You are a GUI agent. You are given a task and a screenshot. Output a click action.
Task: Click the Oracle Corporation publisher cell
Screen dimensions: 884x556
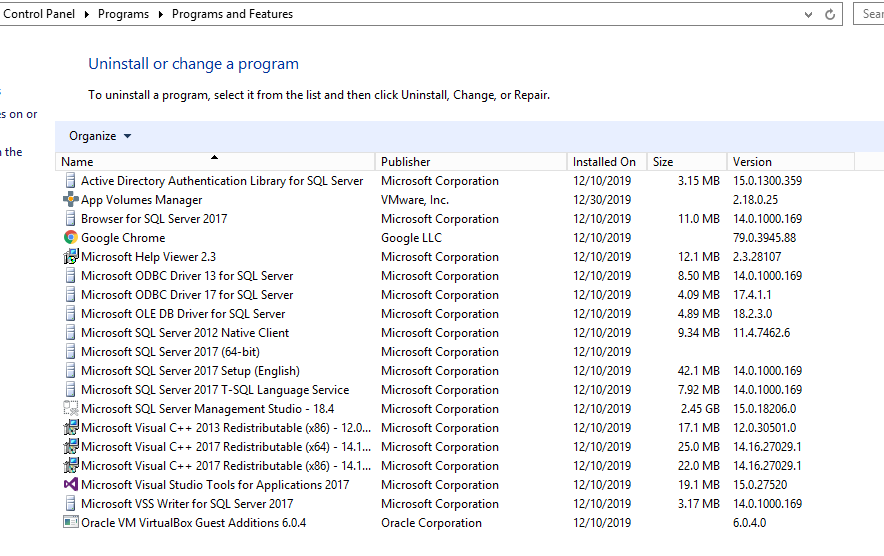coord(431,523)
